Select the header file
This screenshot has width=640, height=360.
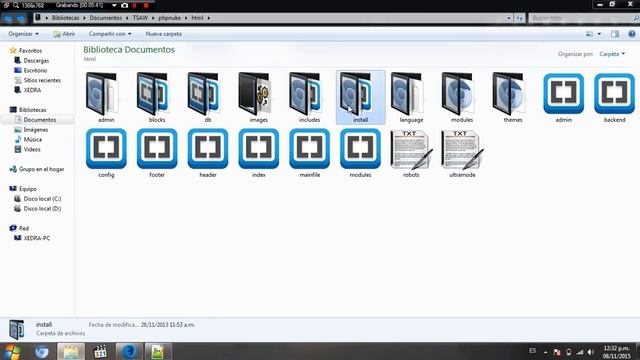pyautogui.click(x=208, y=149)
